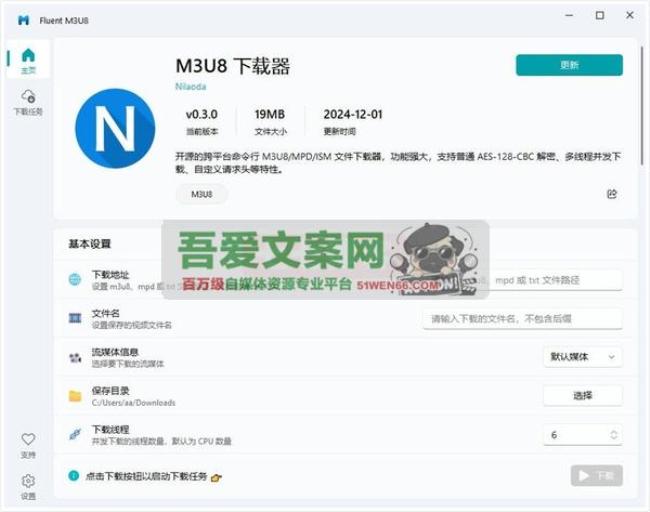This screenshot has height=512, width=650.
Task: Click the 选择 button for save directory
Action: click(582, 396)
